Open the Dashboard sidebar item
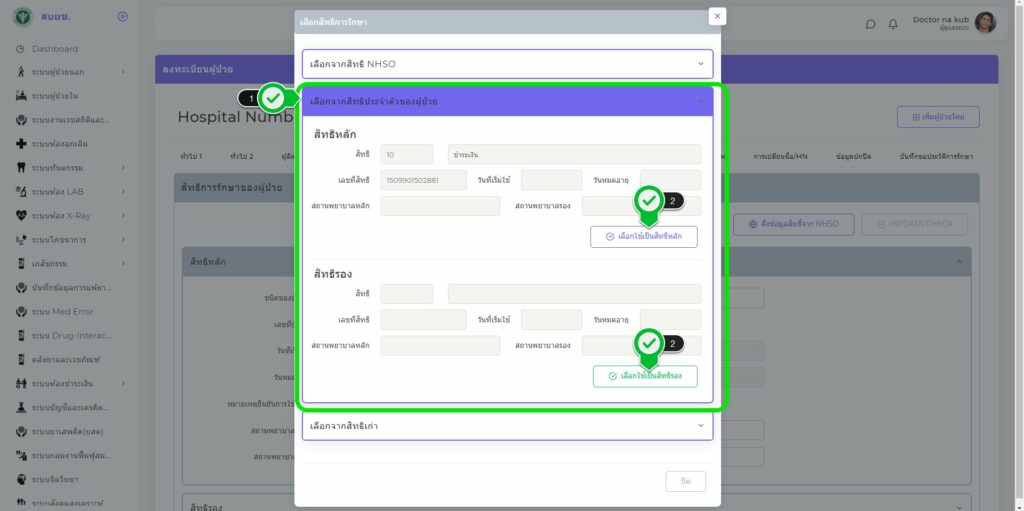Screen dimensions: 1024x511 pyautogui.click(x=54, y=48)
